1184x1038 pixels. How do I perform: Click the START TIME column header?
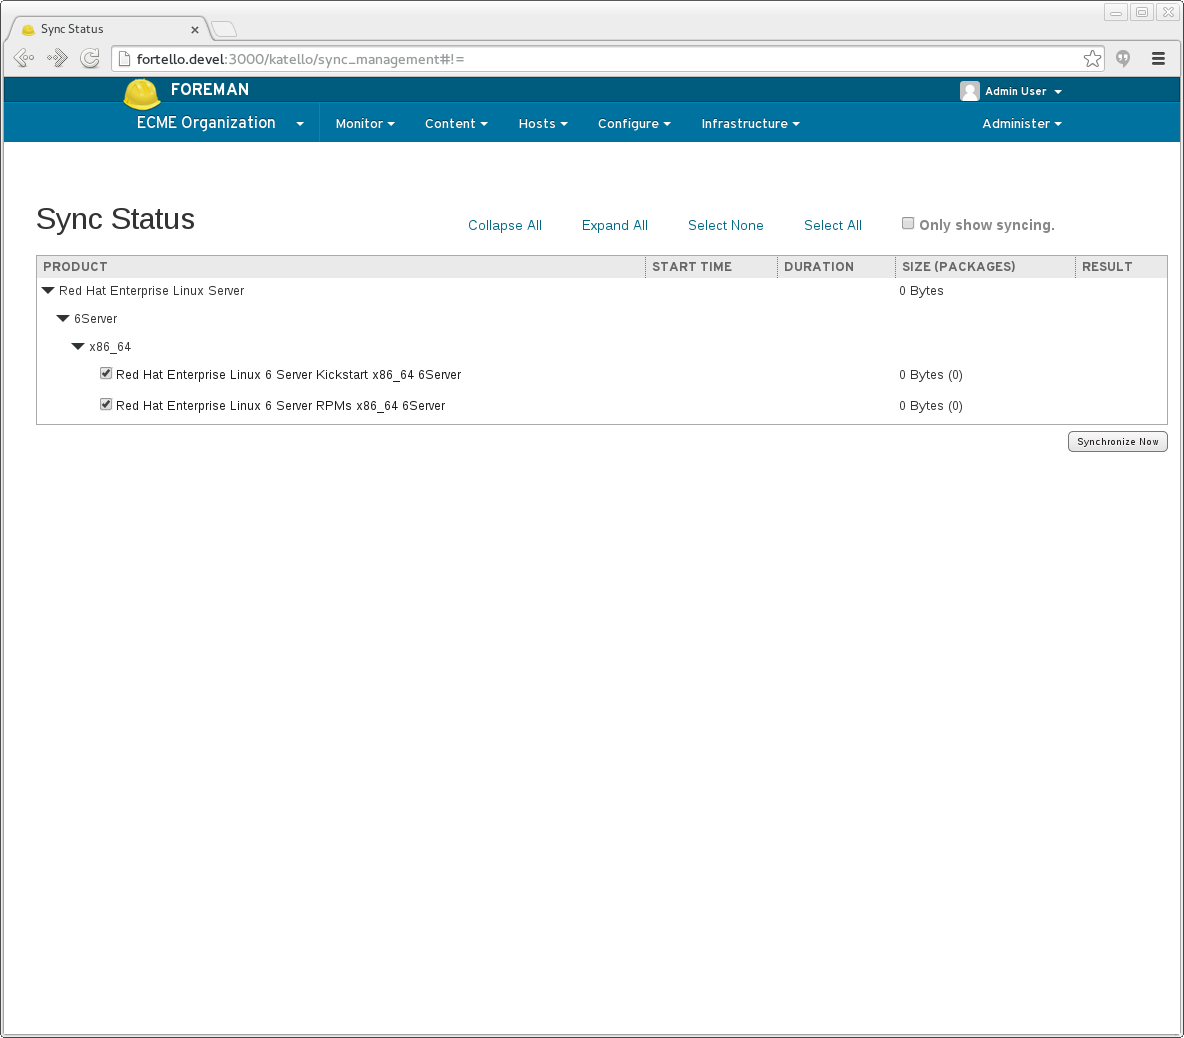pos(692,266)
